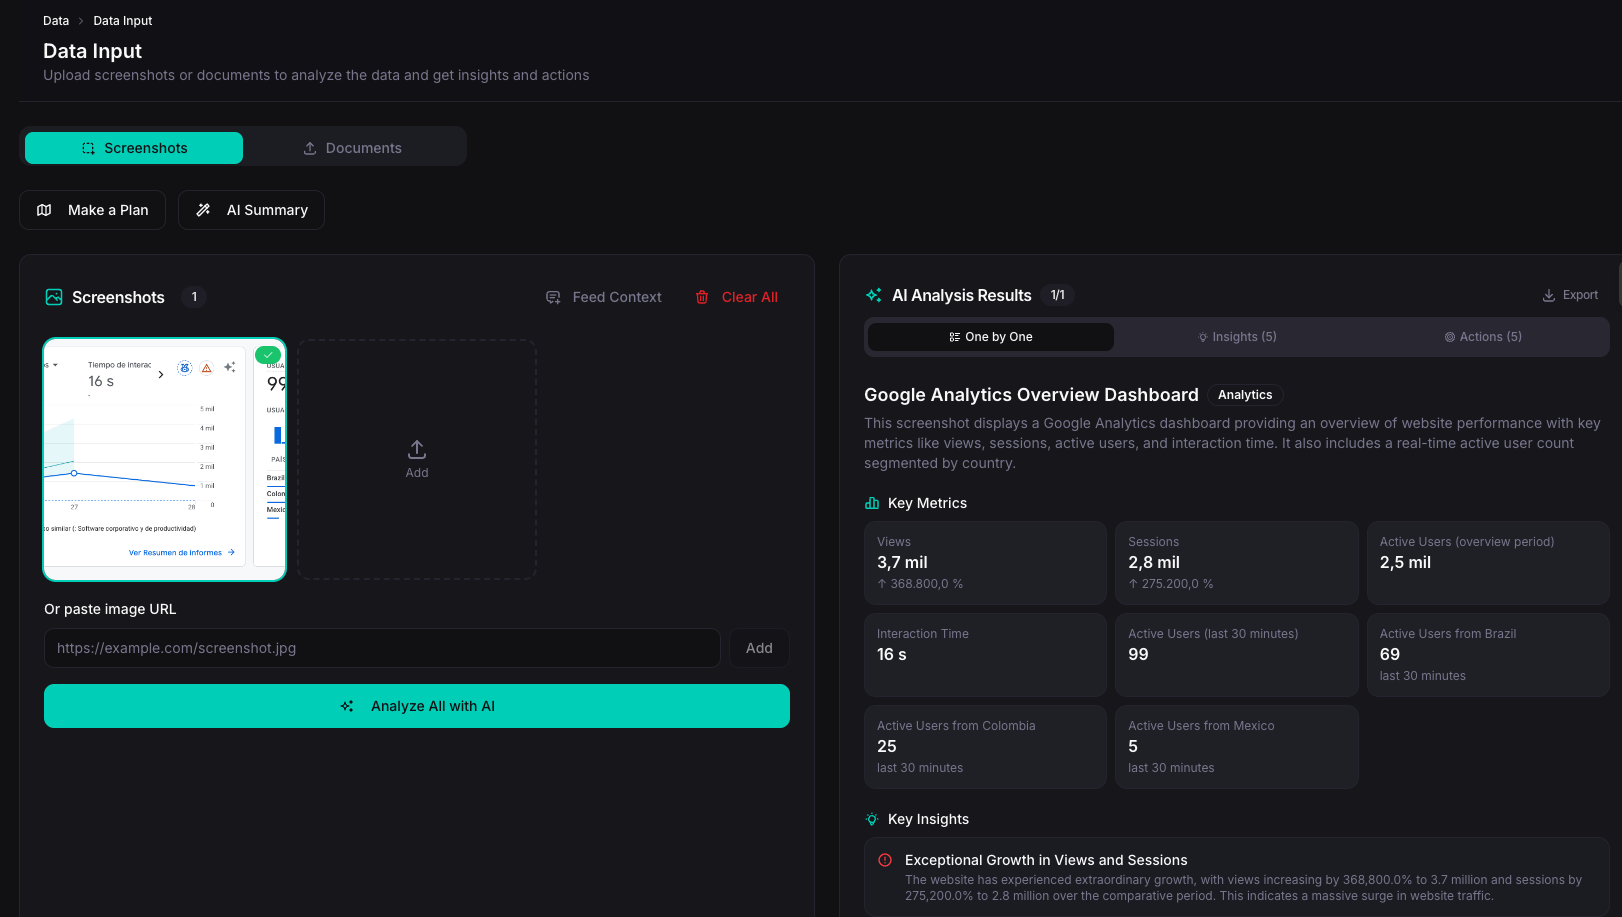
Task: Follow the Data breadcrumb link
Action: [x=56, y=20]
